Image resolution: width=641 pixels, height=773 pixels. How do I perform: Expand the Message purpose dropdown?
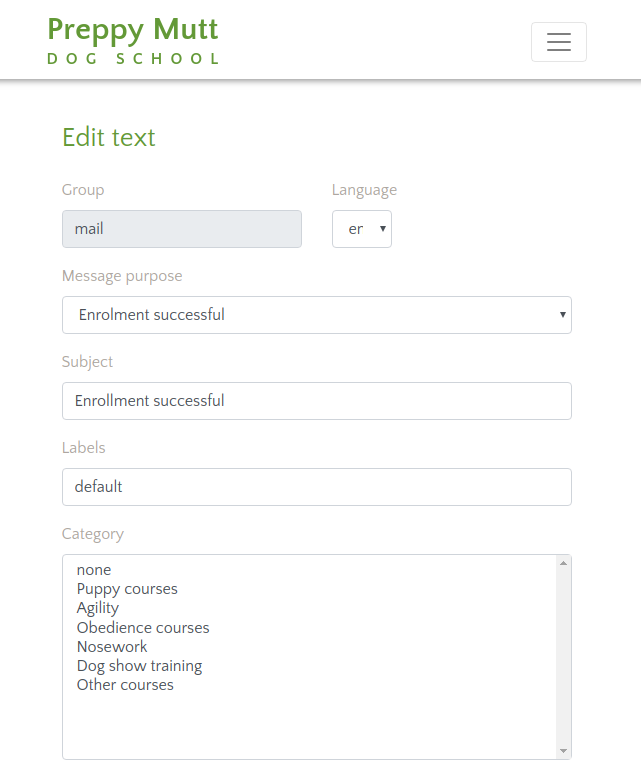pos(316,315)
